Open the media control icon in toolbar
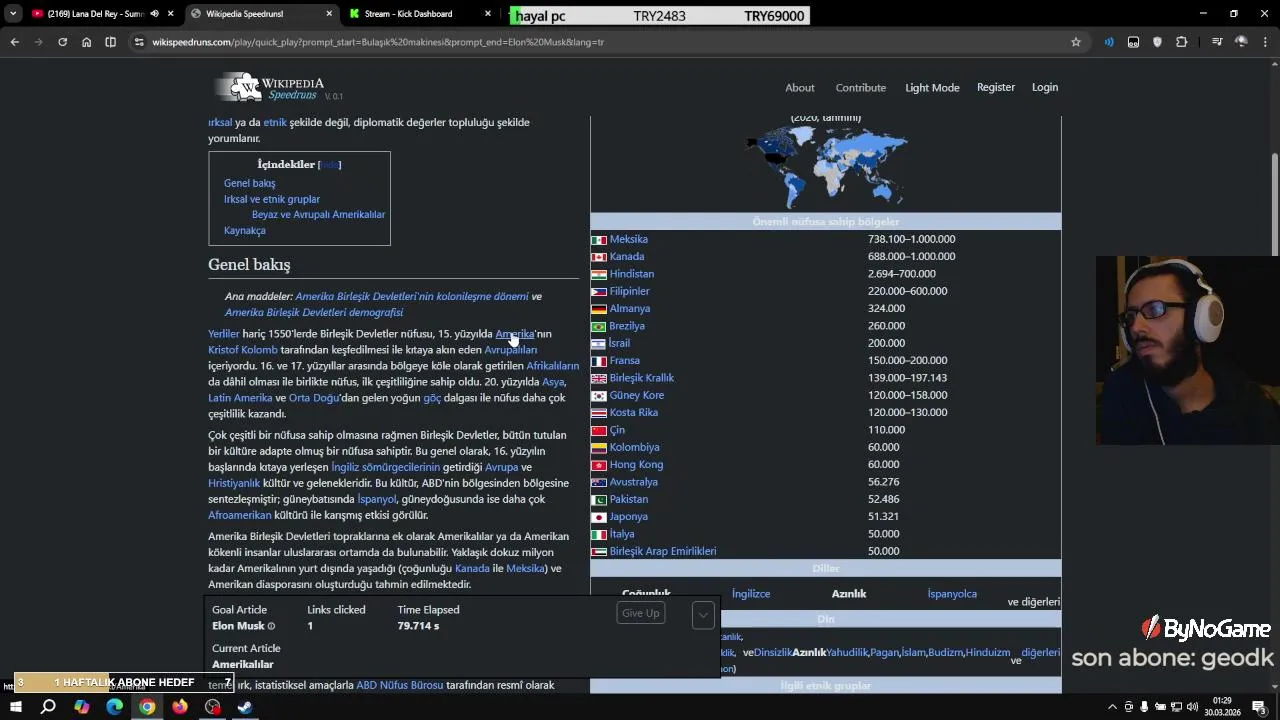Screen dimensions: 1280x720 (x=1216, y=42)
